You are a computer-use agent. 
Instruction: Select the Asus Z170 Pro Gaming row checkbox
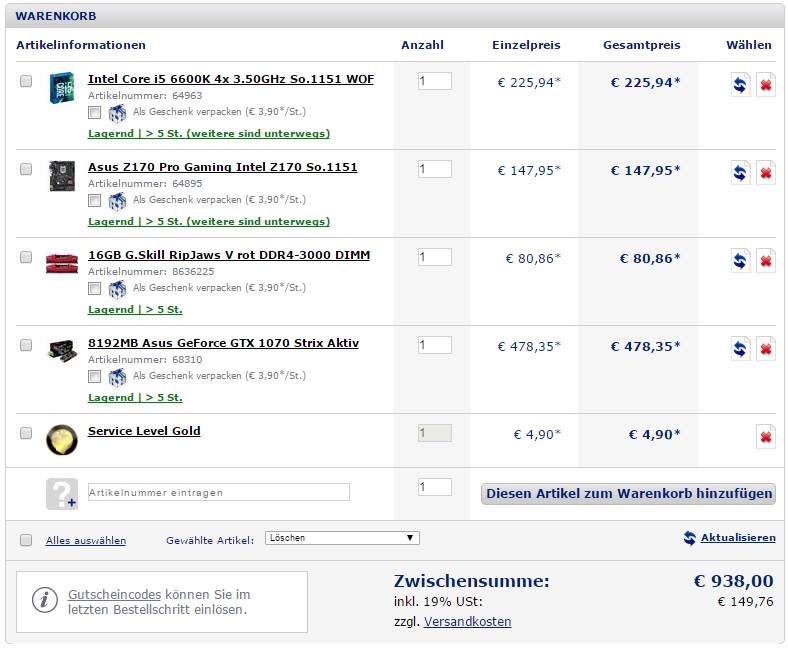(26, 169)
